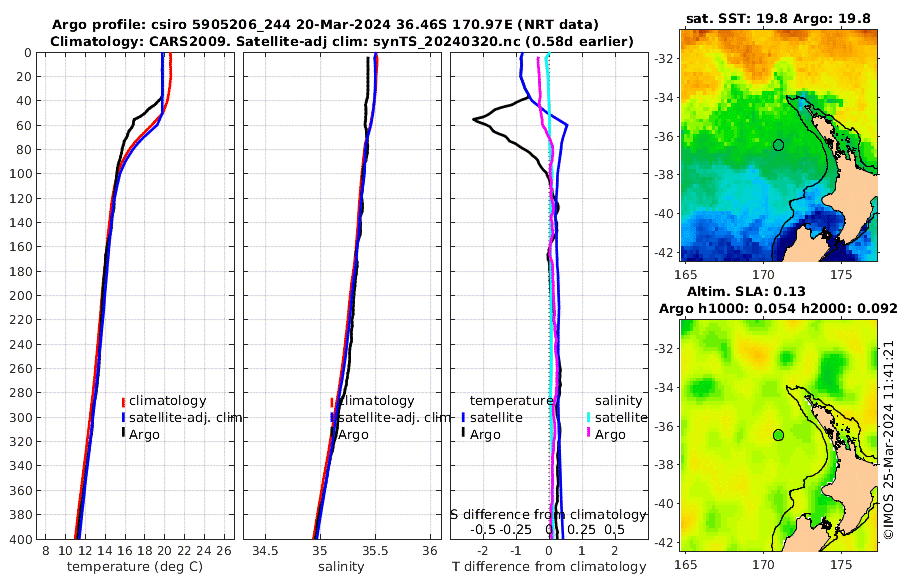Click the Argo float marker on SST map
The image size is (900, 580).
[778, 145]
